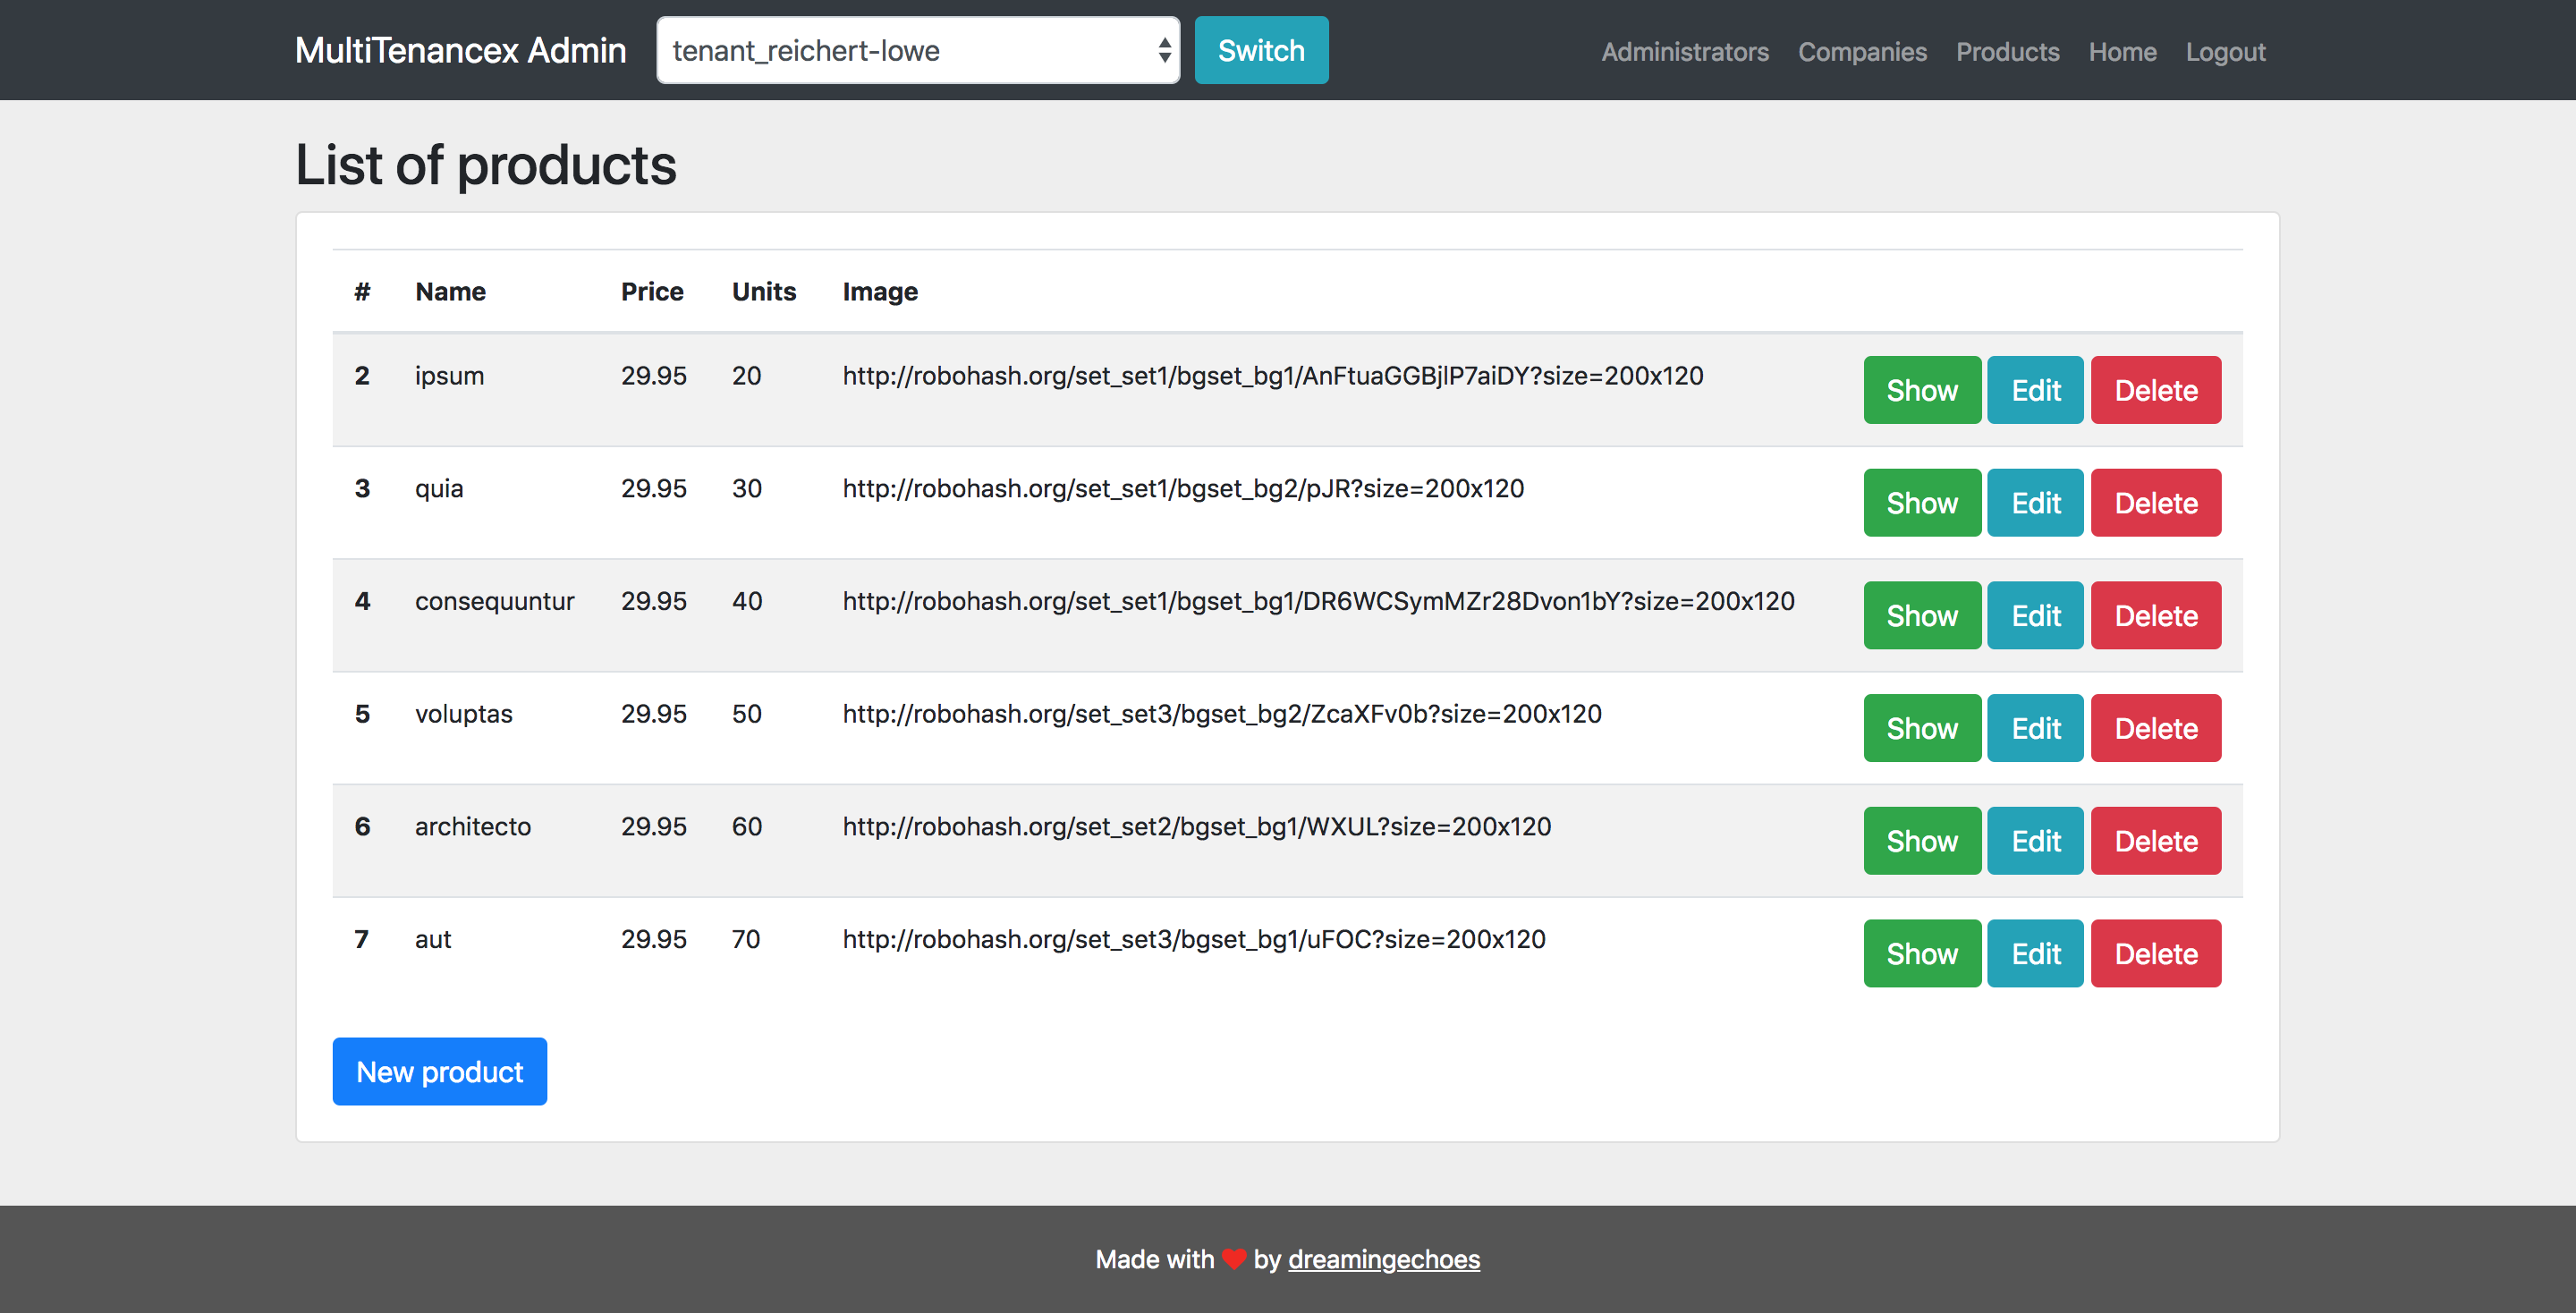Open the tenant selector dropdown
Viewport: 2576px width, 1313px height.
click(917, 50)
